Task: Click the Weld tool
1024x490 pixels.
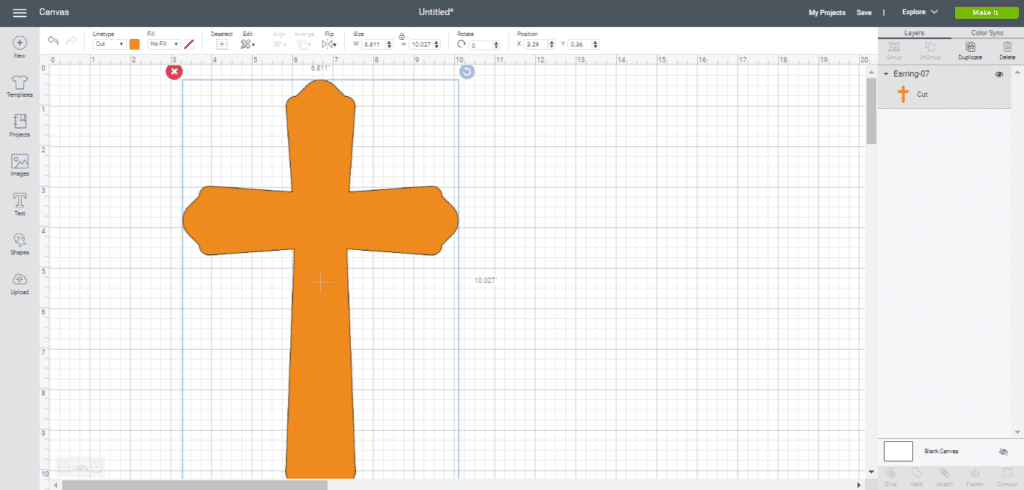Action: pos(916,477)
